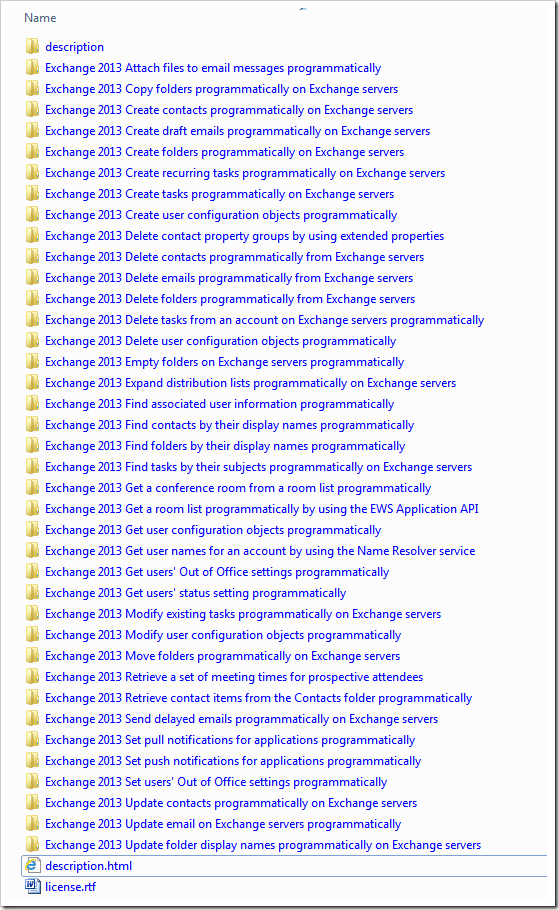This screenshot has height=910, width=559.
Task: Click folder icon beside Create draft emails
Action: [x=33, y=130]
